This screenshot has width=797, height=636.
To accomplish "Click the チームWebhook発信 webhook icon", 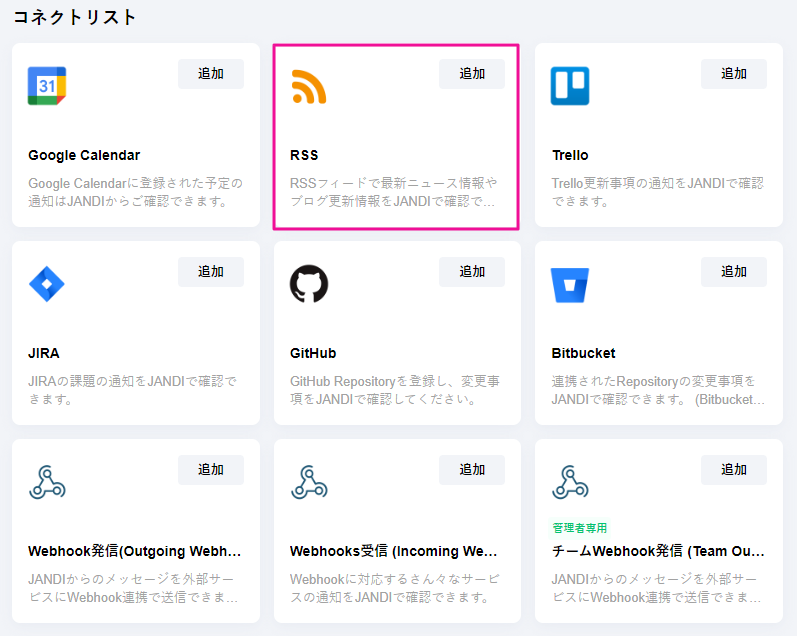I will (x=570, y=482).
